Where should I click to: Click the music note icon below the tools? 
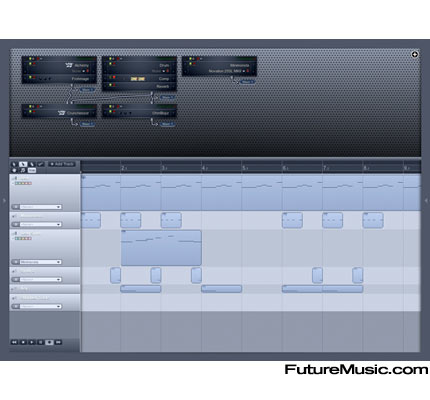[23, 170]
